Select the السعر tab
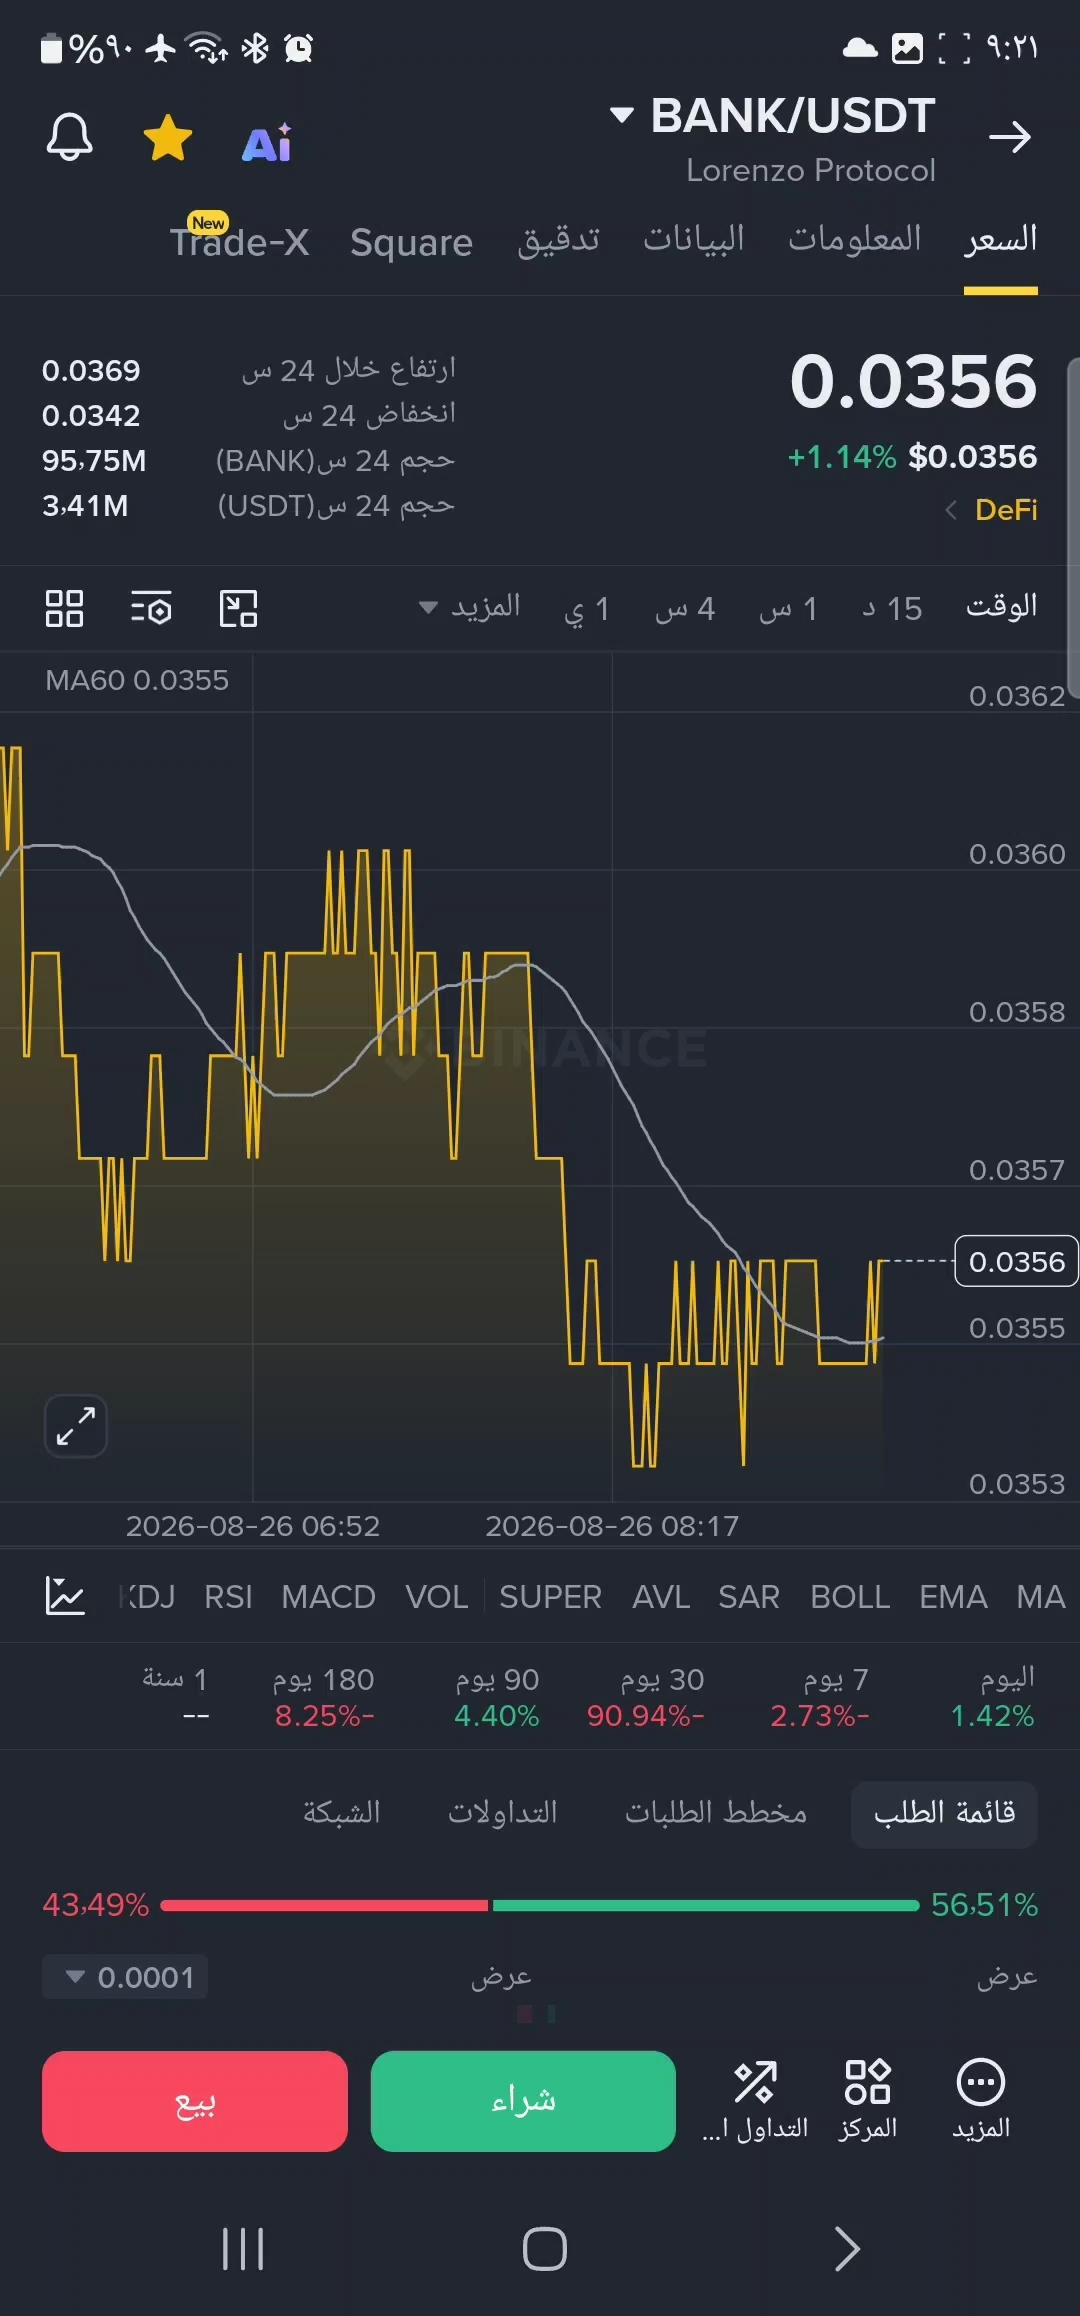The image size is (1080, 2316). [x=1001, y=240]
